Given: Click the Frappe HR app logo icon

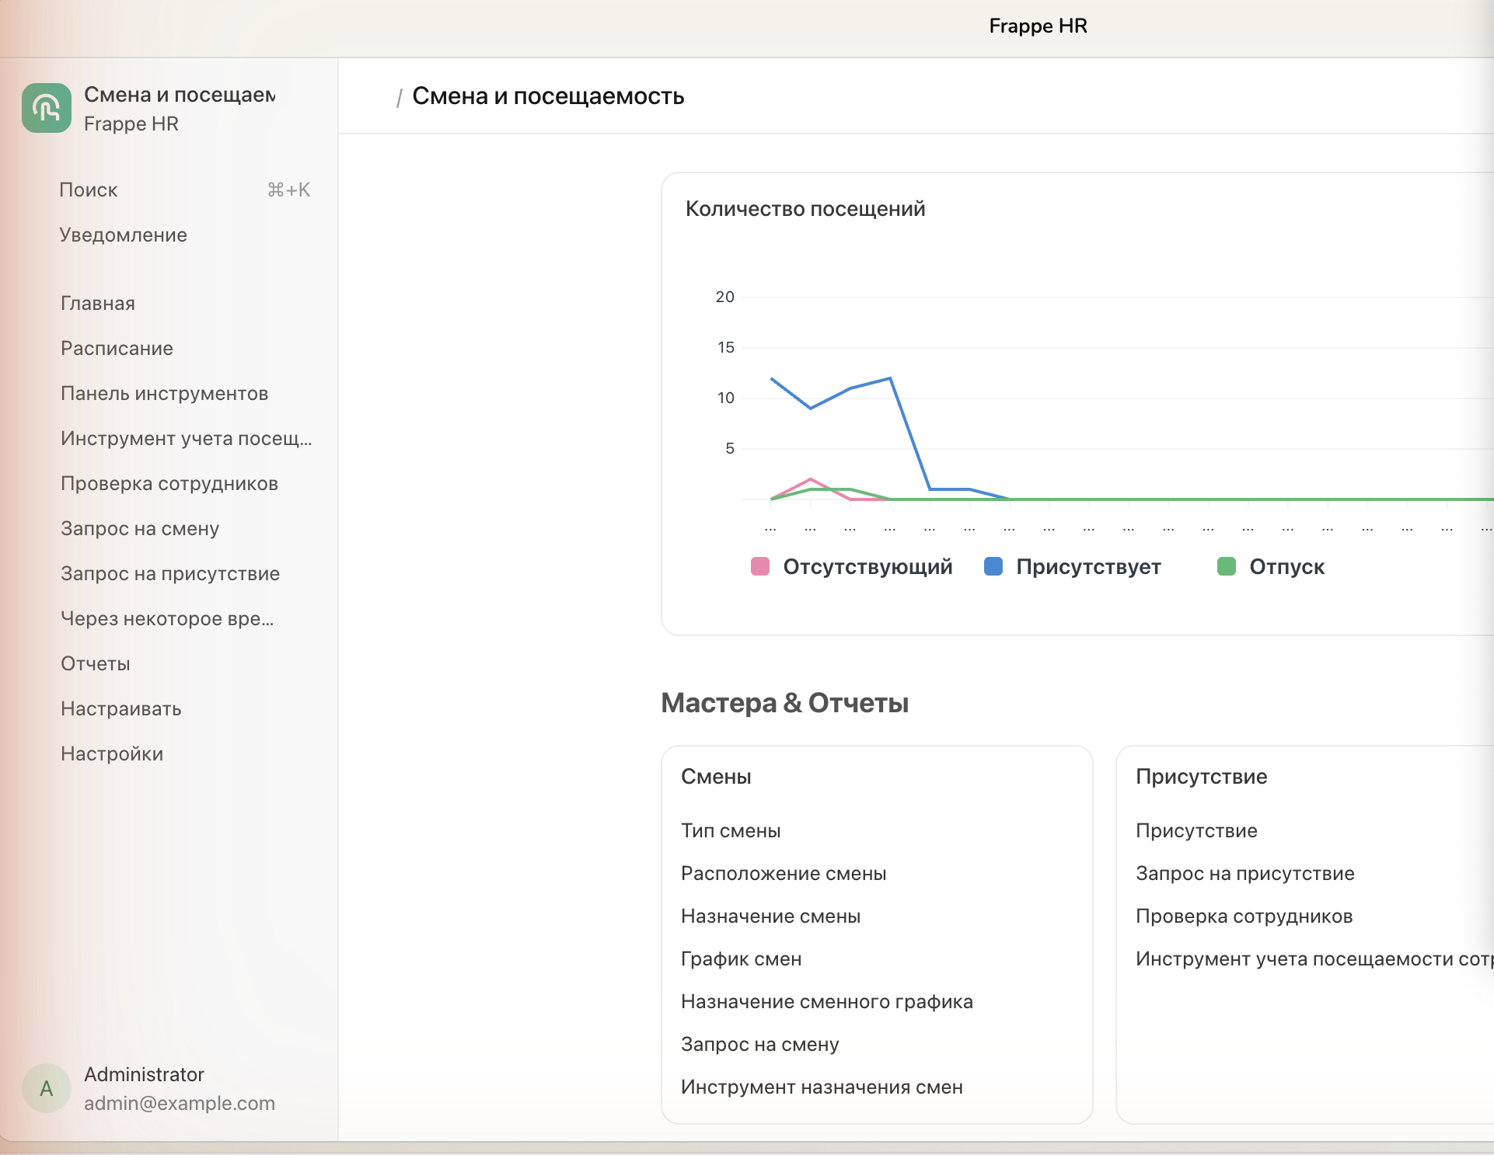Looking at the screenshot, I should [46, 108].
